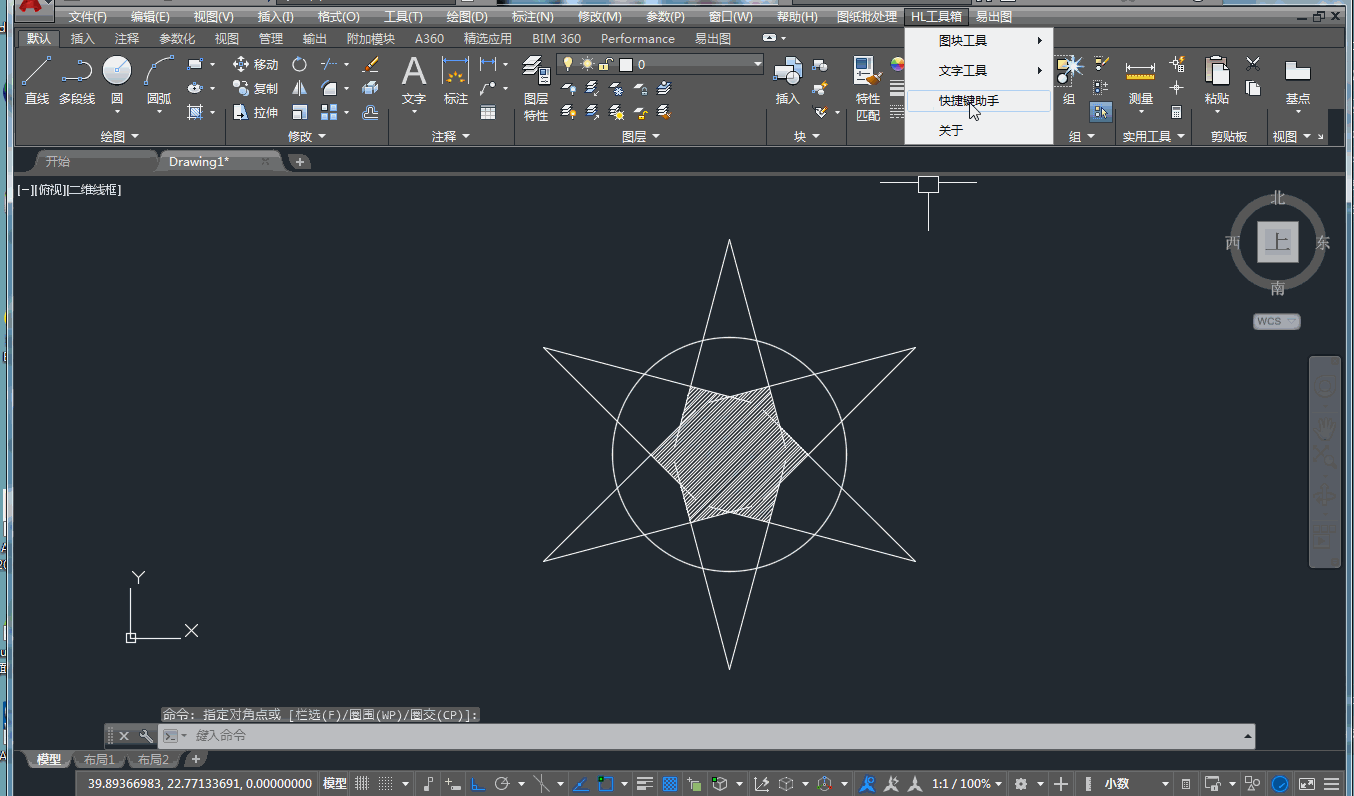Expand the 绘图 panel flyout
This screenshot has width=1354, height=796.
[120, 136]
